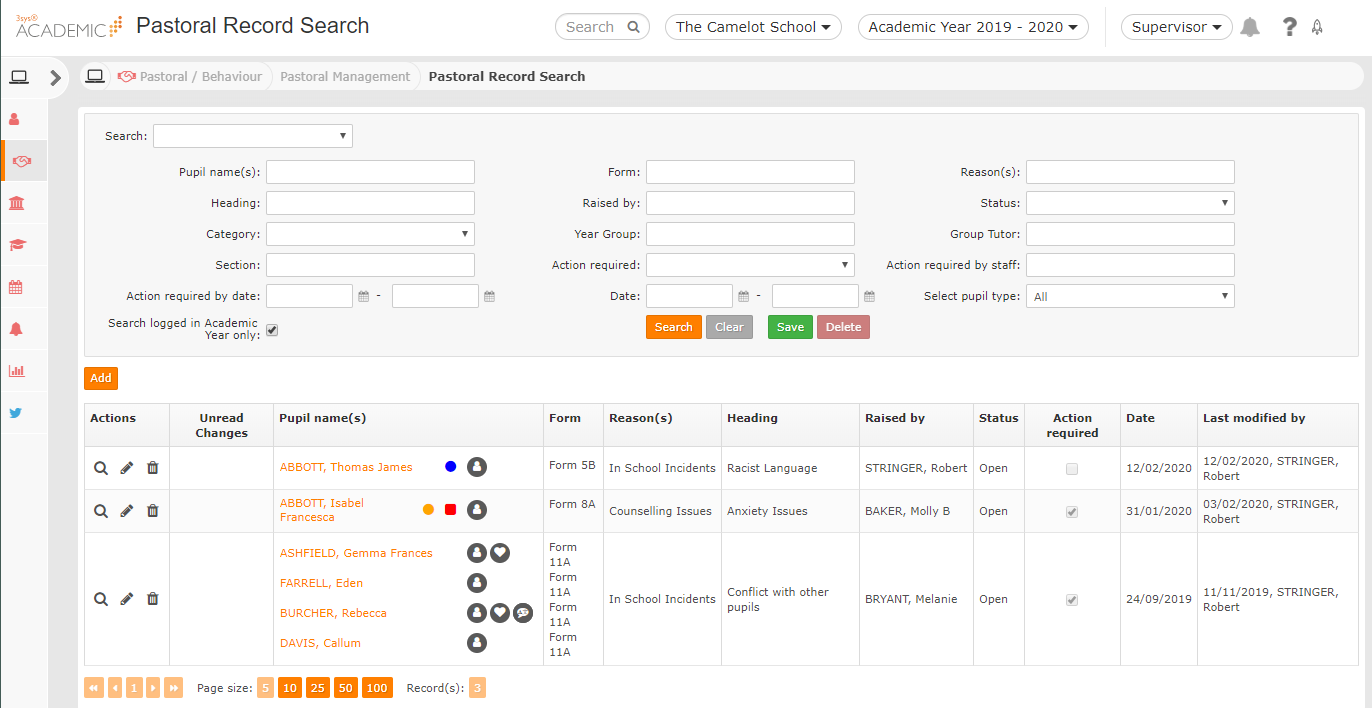Click the notifications bell icon in header
The width and height of the screenshot is (1372, 708).
click(x=1250, y=27)
